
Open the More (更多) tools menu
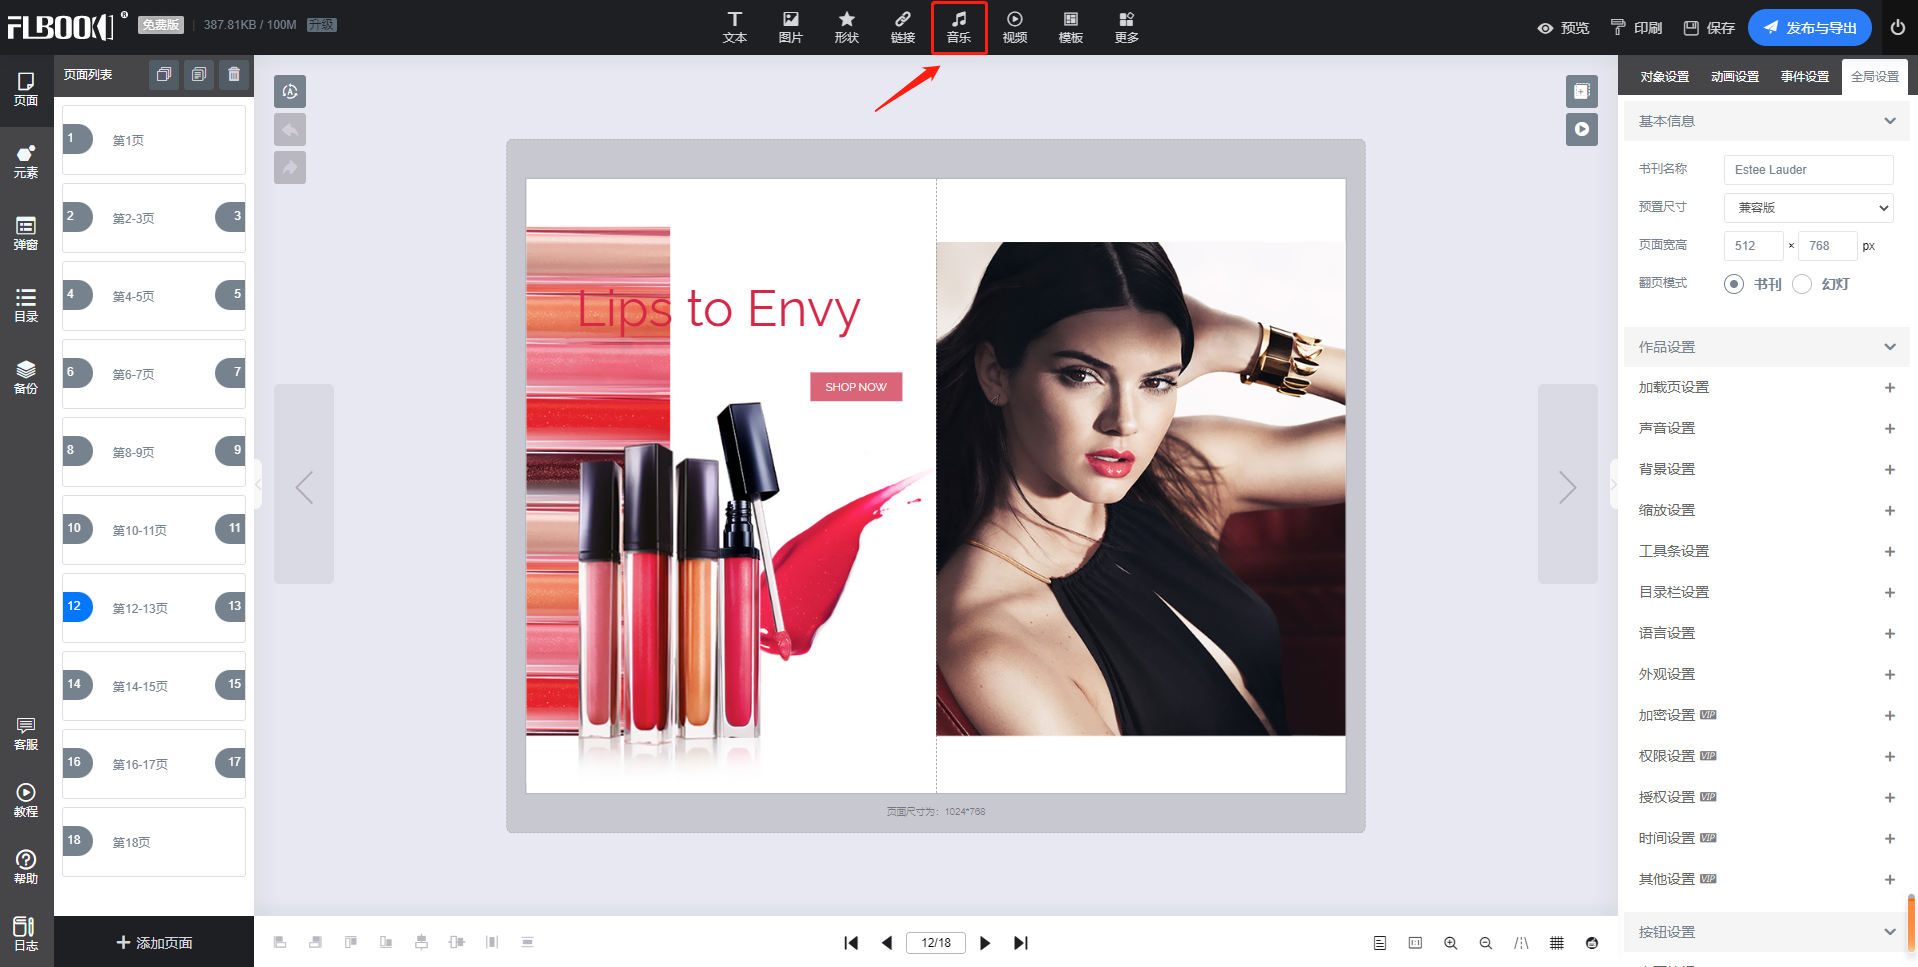click(1126, 27)
